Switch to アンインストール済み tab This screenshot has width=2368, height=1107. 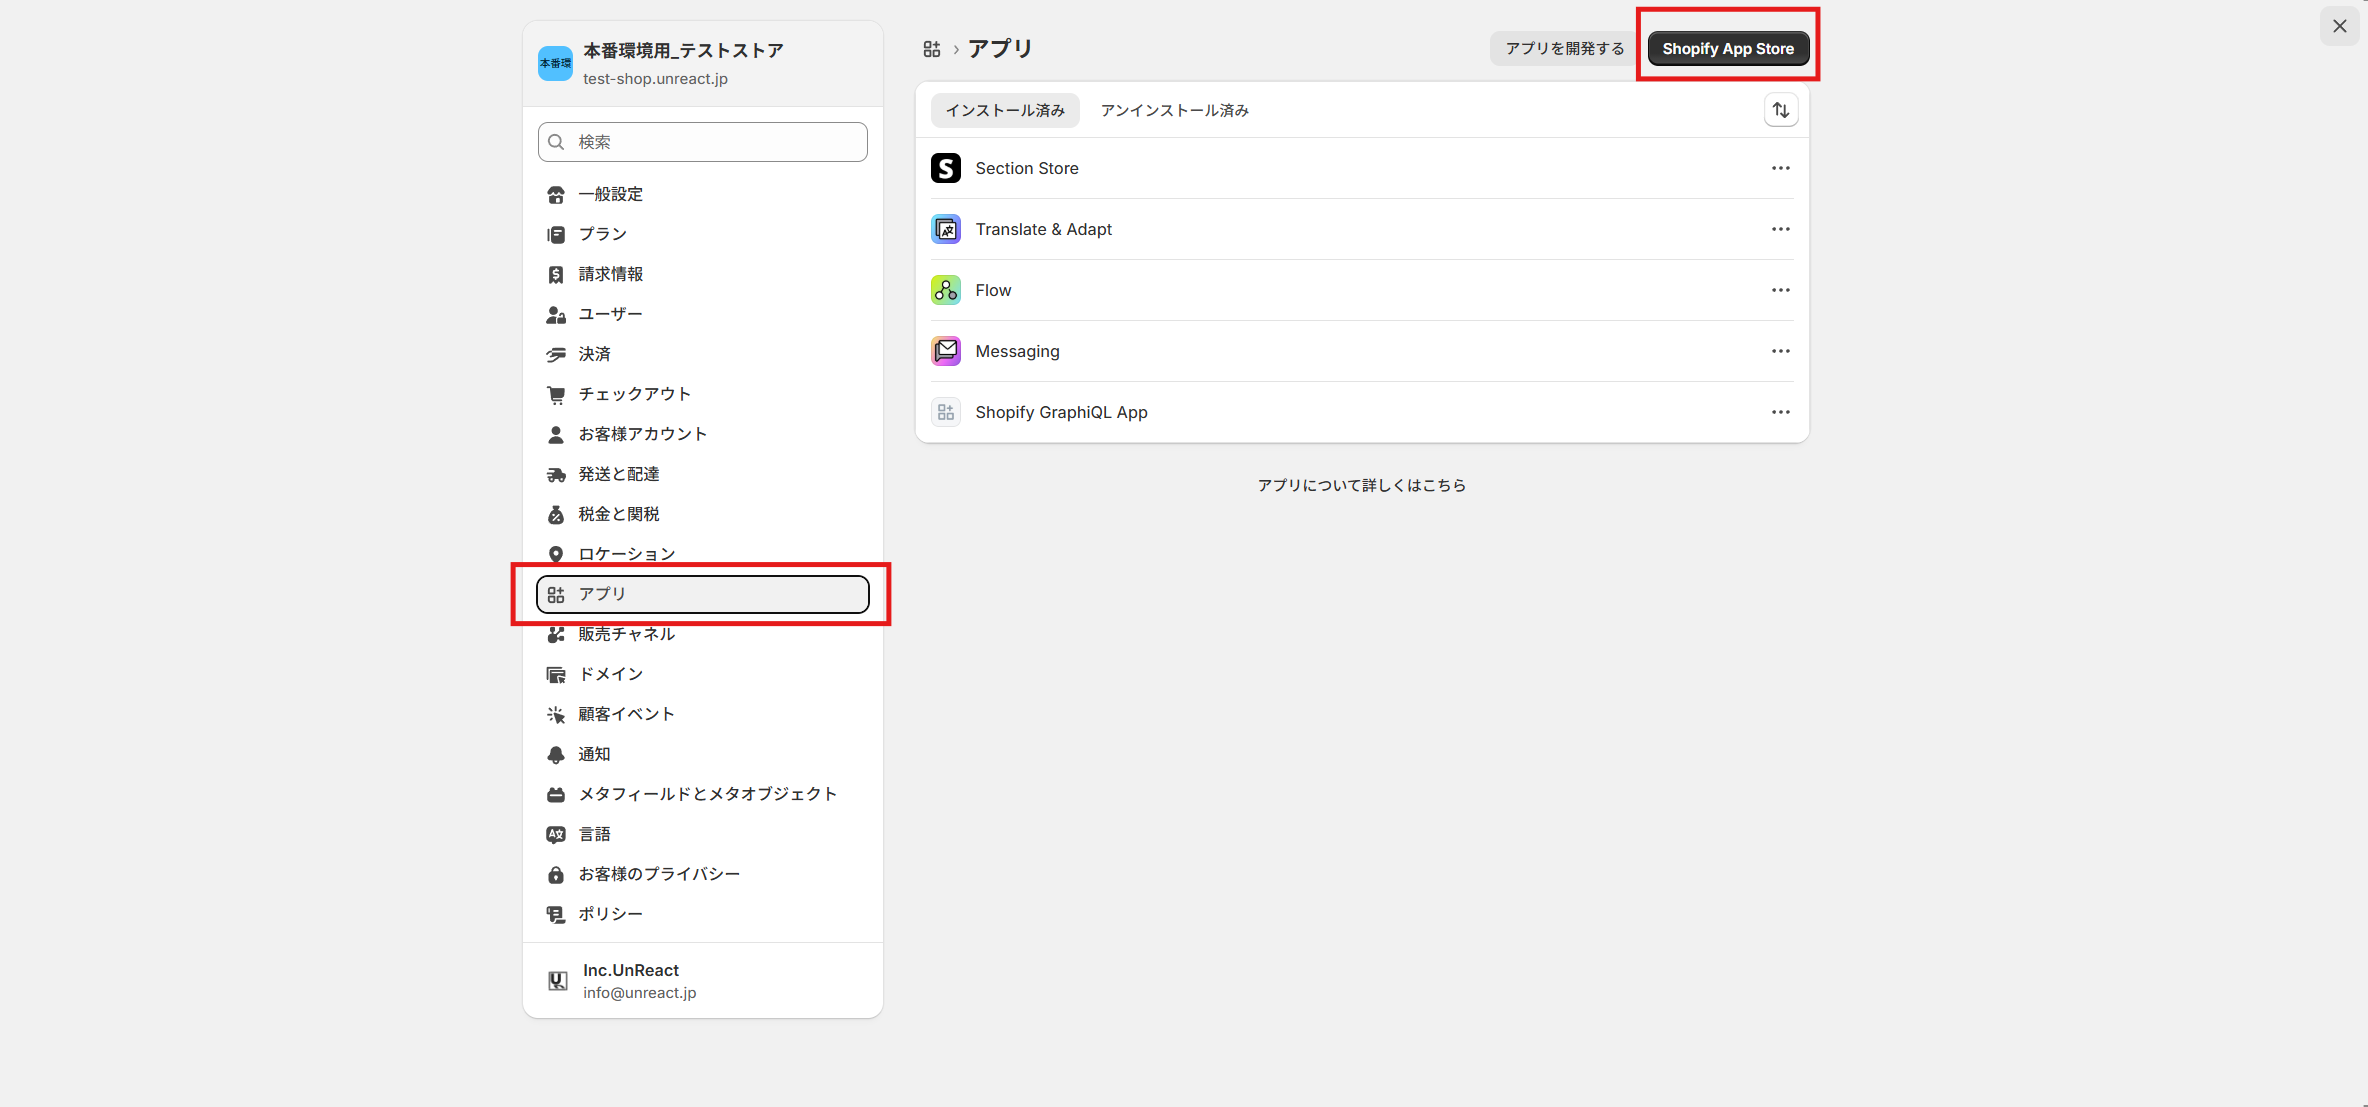(x=1174, y=110)
